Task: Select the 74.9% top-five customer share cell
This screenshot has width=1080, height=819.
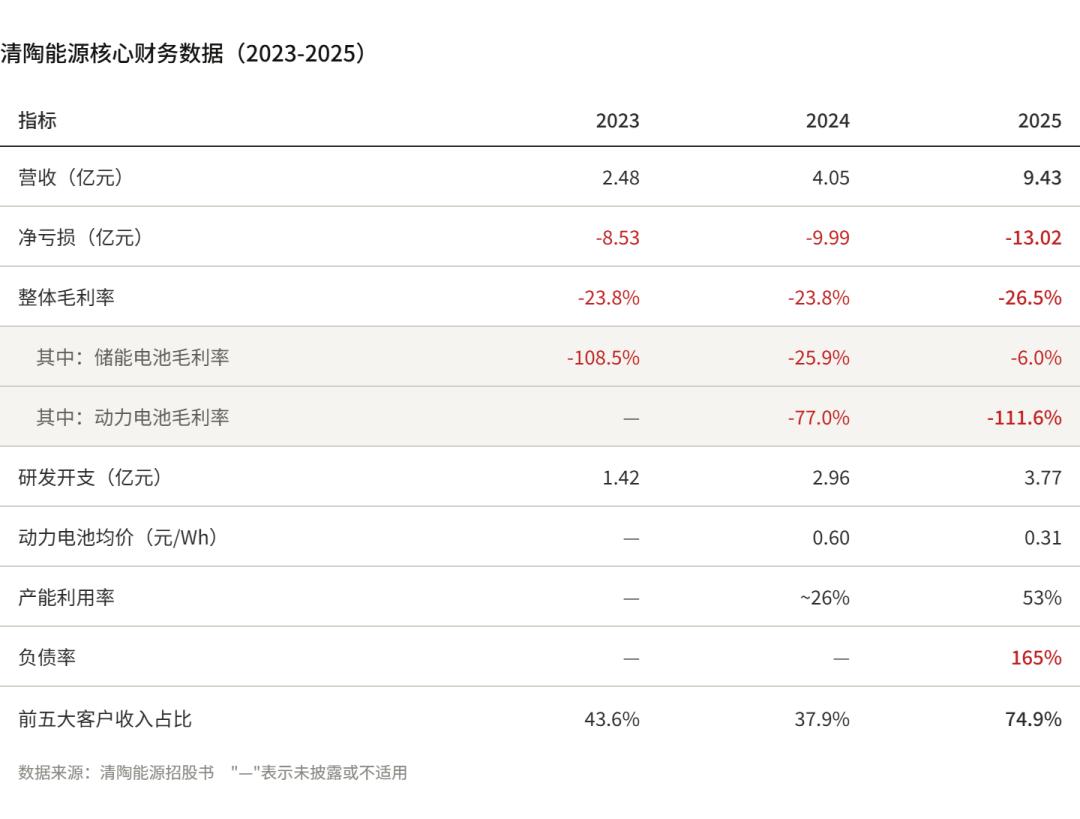Action: pos(1033,718)
